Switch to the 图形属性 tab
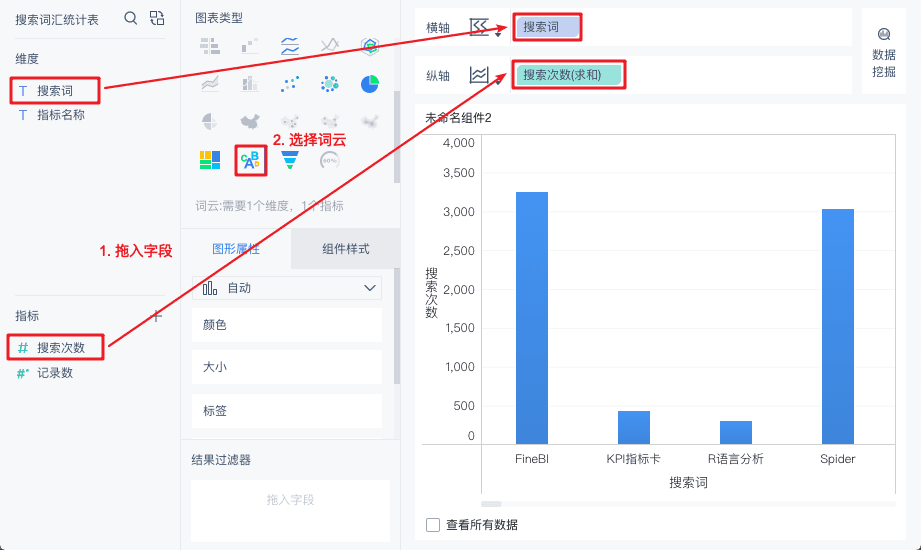921x550 pixels. point(236,249)
